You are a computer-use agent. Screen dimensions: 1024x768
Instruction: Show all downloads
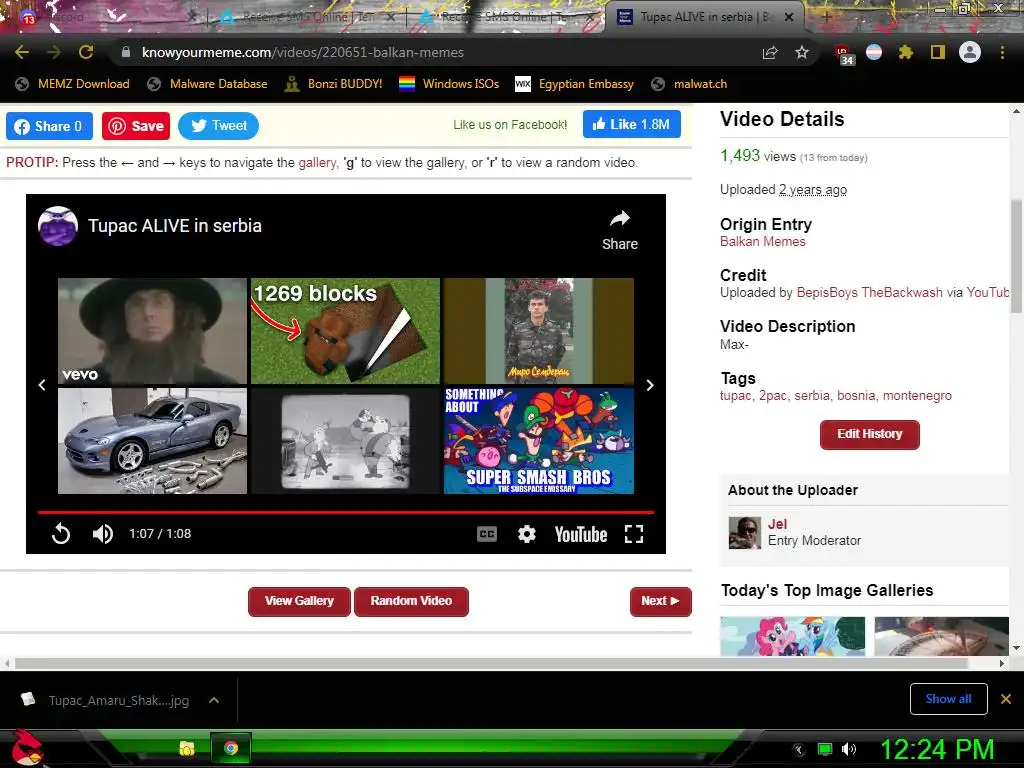[x=948, y=699]
